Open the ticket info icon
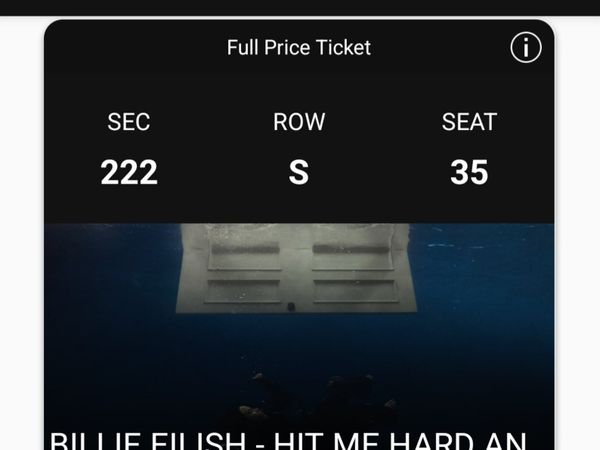 [x=526, y=47]
